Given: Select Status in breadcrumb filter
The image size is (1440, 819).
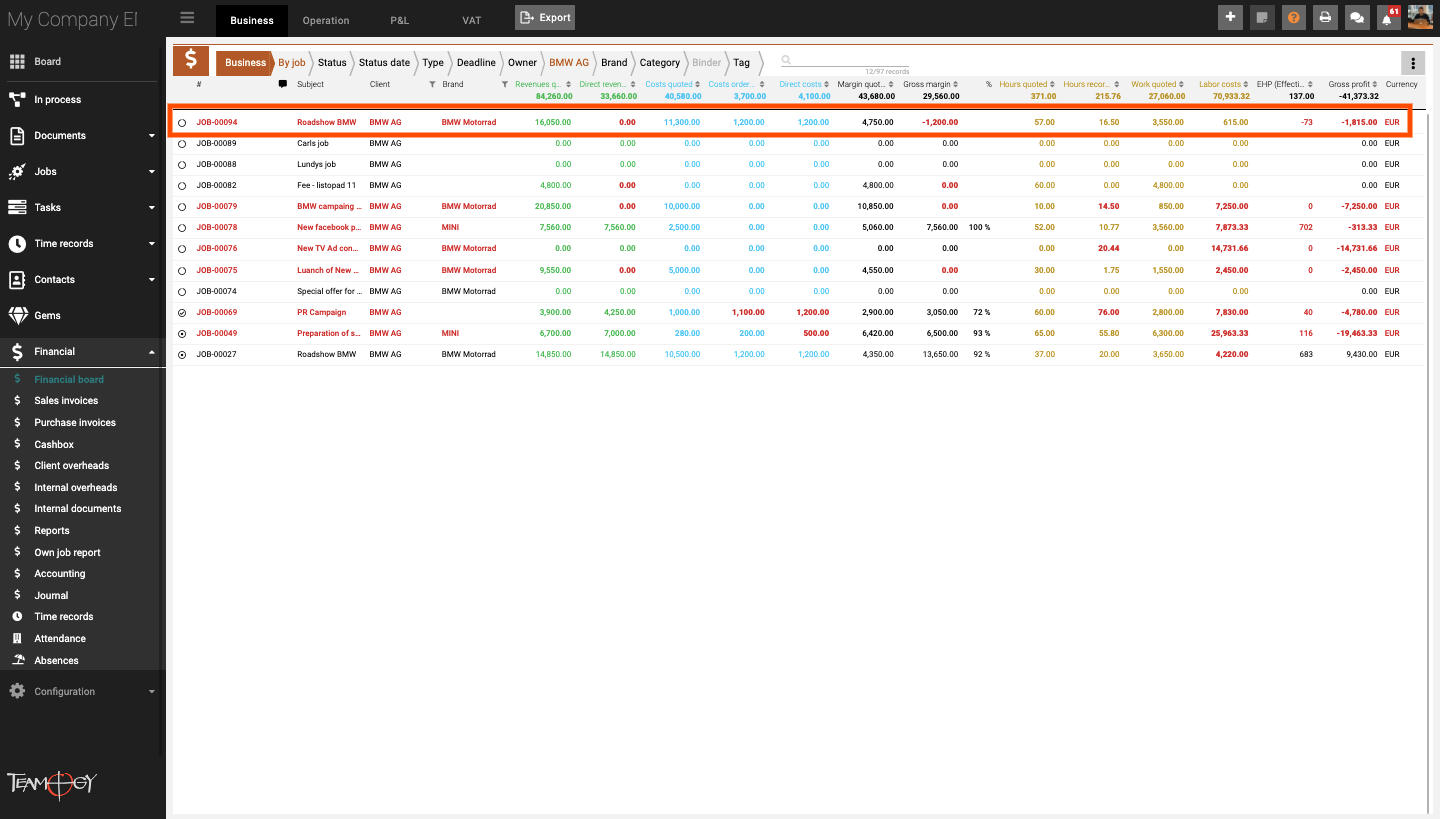Looking at the screenshot, I should (x=332, y=62).
